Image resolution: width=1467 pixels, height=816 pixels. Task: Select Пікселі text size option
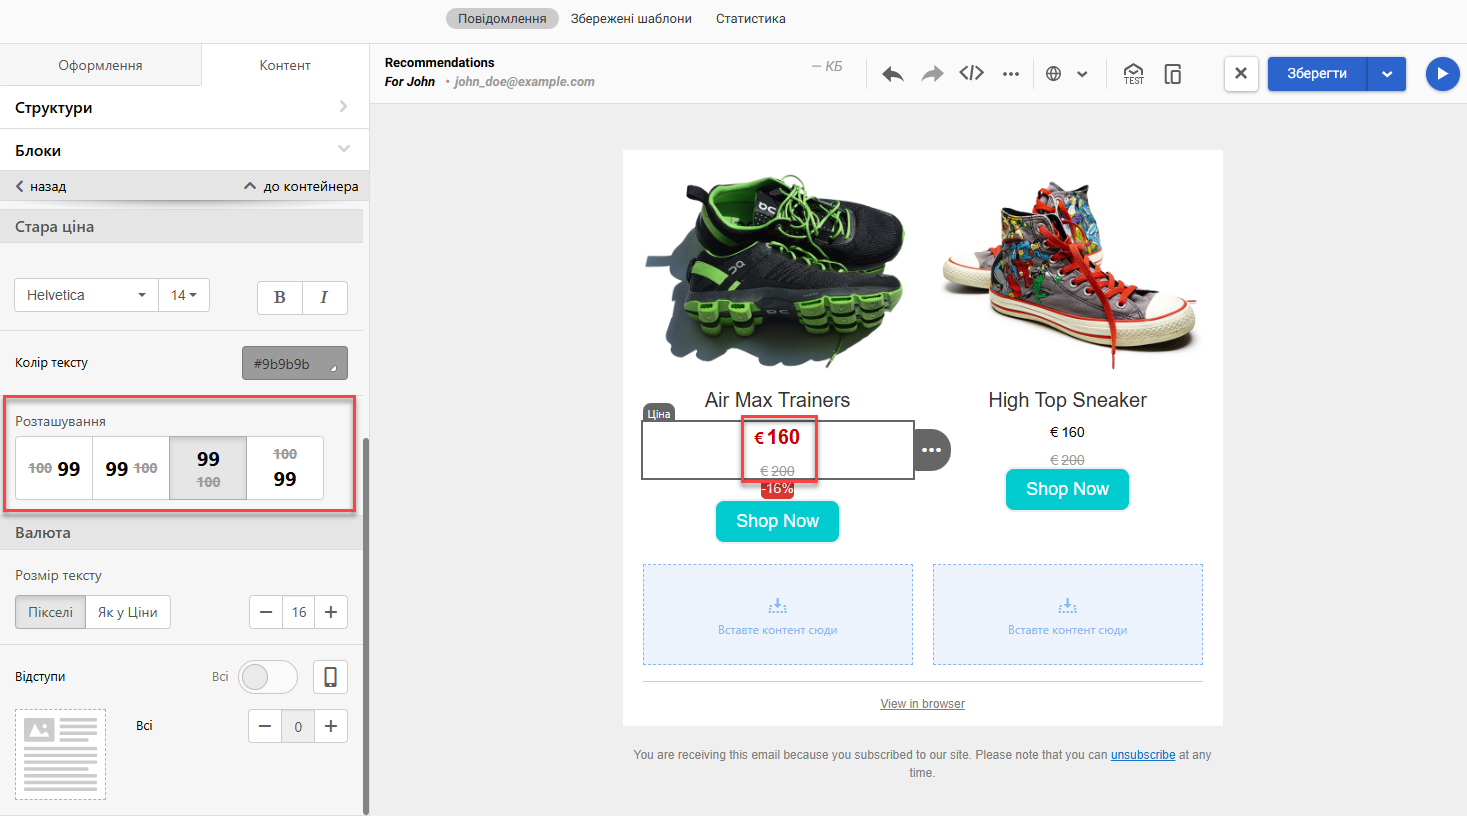[x=50, y=612]
